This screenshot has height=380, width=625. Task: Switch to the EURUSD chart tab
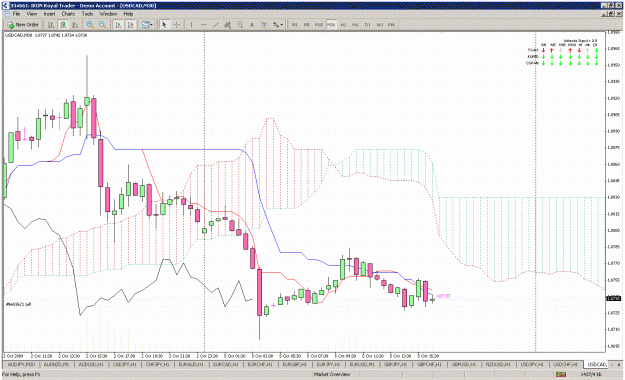tap(362, 364)
